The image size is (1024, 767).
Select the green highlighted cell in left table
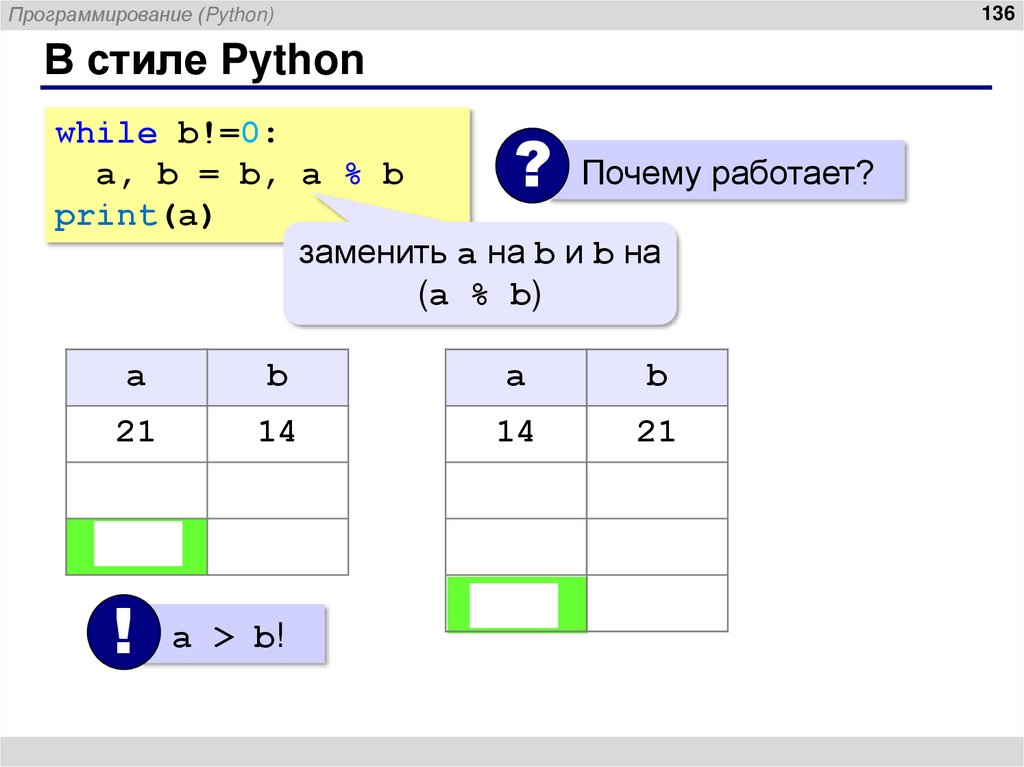pyautogui.click(x=136, y=546)
